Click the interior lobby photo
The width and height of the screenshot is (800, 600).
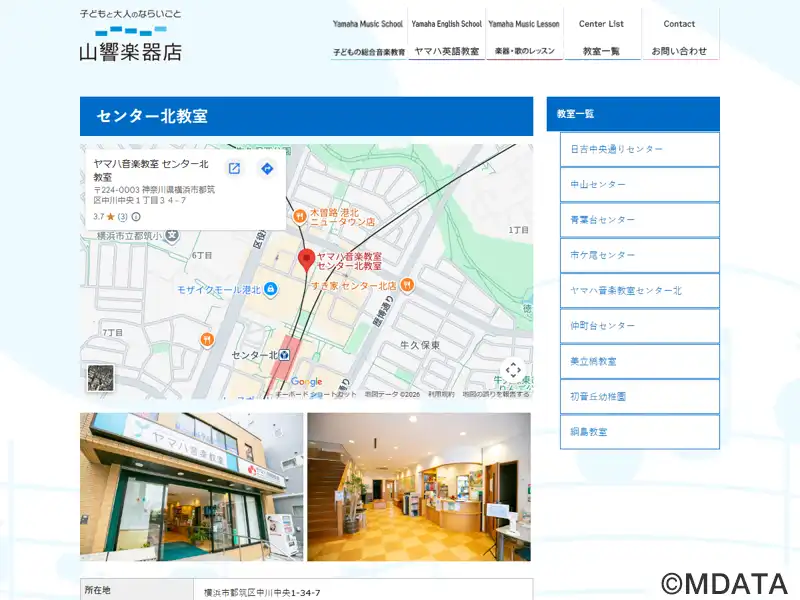click(x=419, y=487)
